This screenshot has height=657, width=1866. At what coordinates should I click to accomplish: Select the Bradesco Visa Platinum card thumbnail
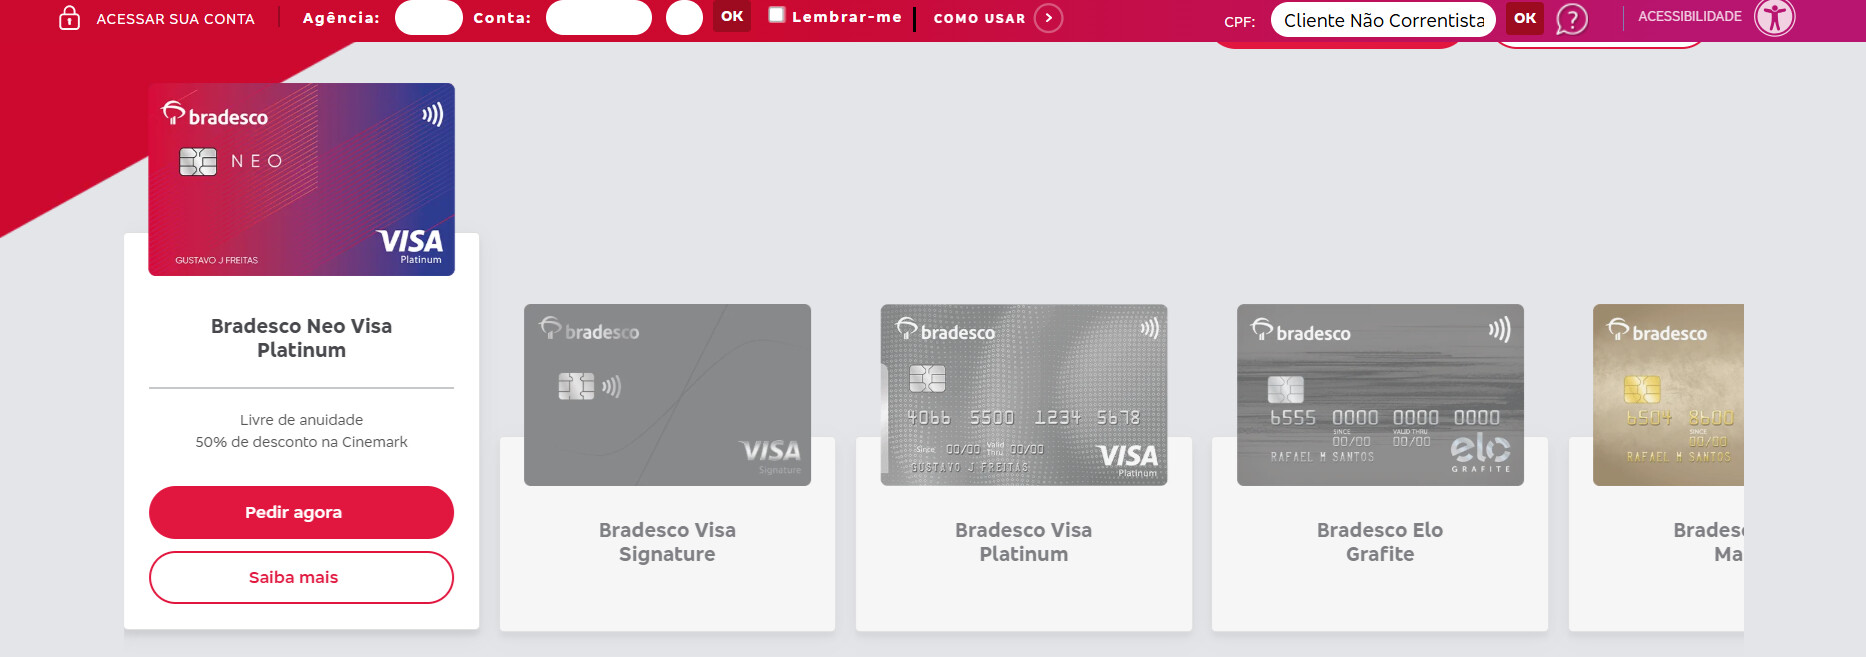1023,395
